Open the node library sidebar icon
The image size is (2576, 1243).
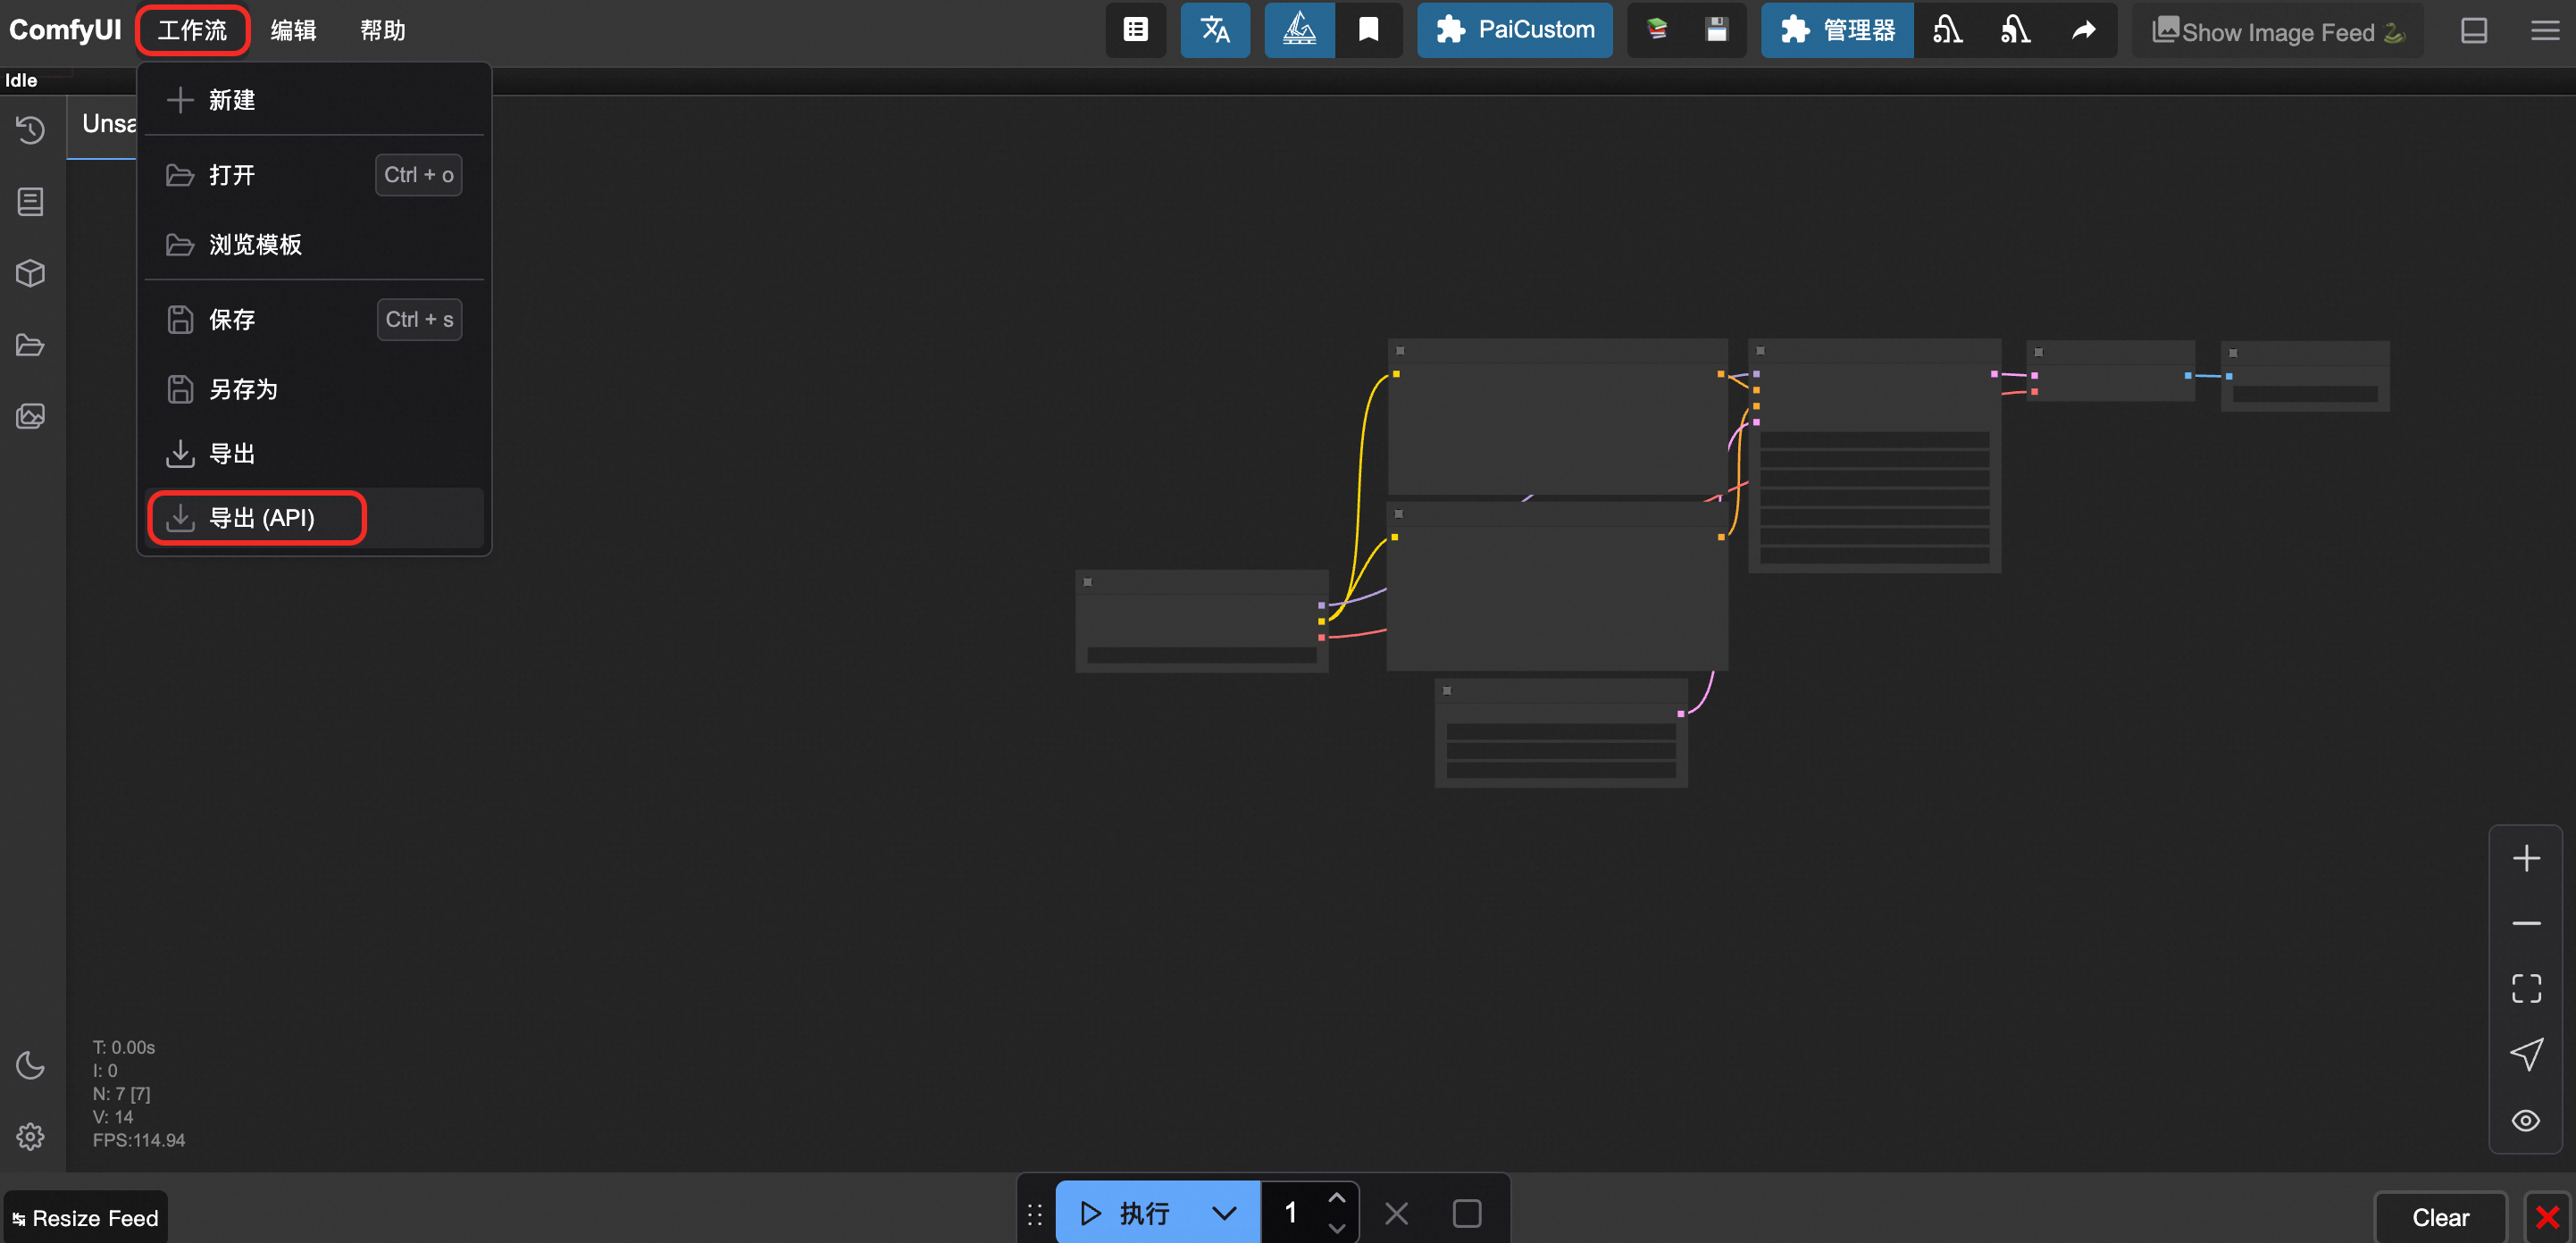[30, 202]
